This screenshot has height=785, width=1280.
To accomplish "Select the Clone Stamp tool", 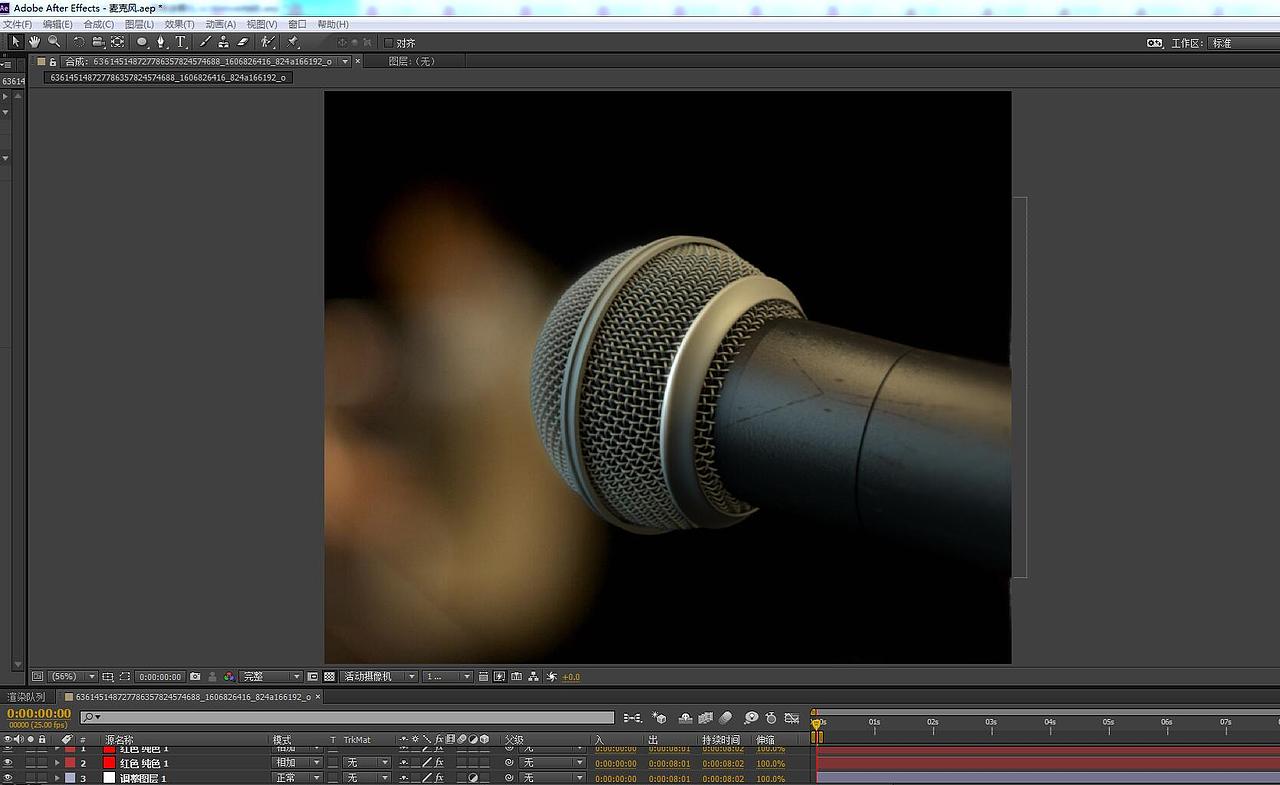I will [x=223, y=42].
